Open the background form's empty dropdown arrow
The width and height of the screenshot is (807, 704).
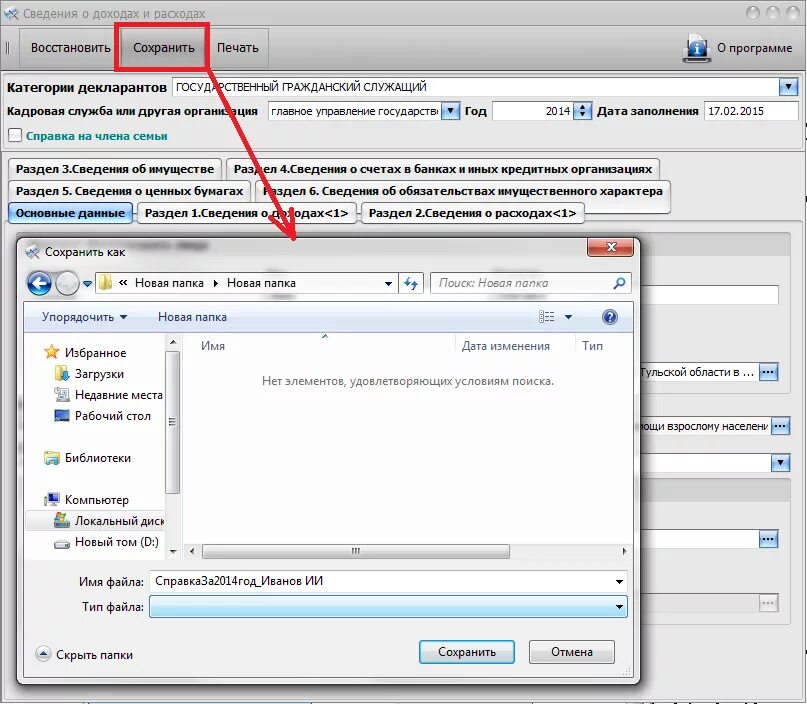pos(780,463)
